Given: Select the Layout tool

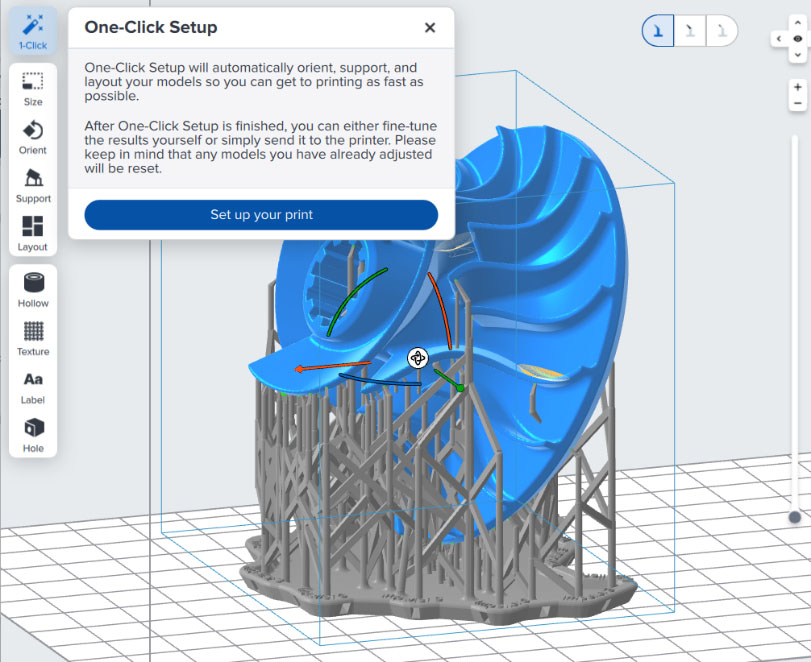Looking at the screenshot, I should click(x=33, y=233).
